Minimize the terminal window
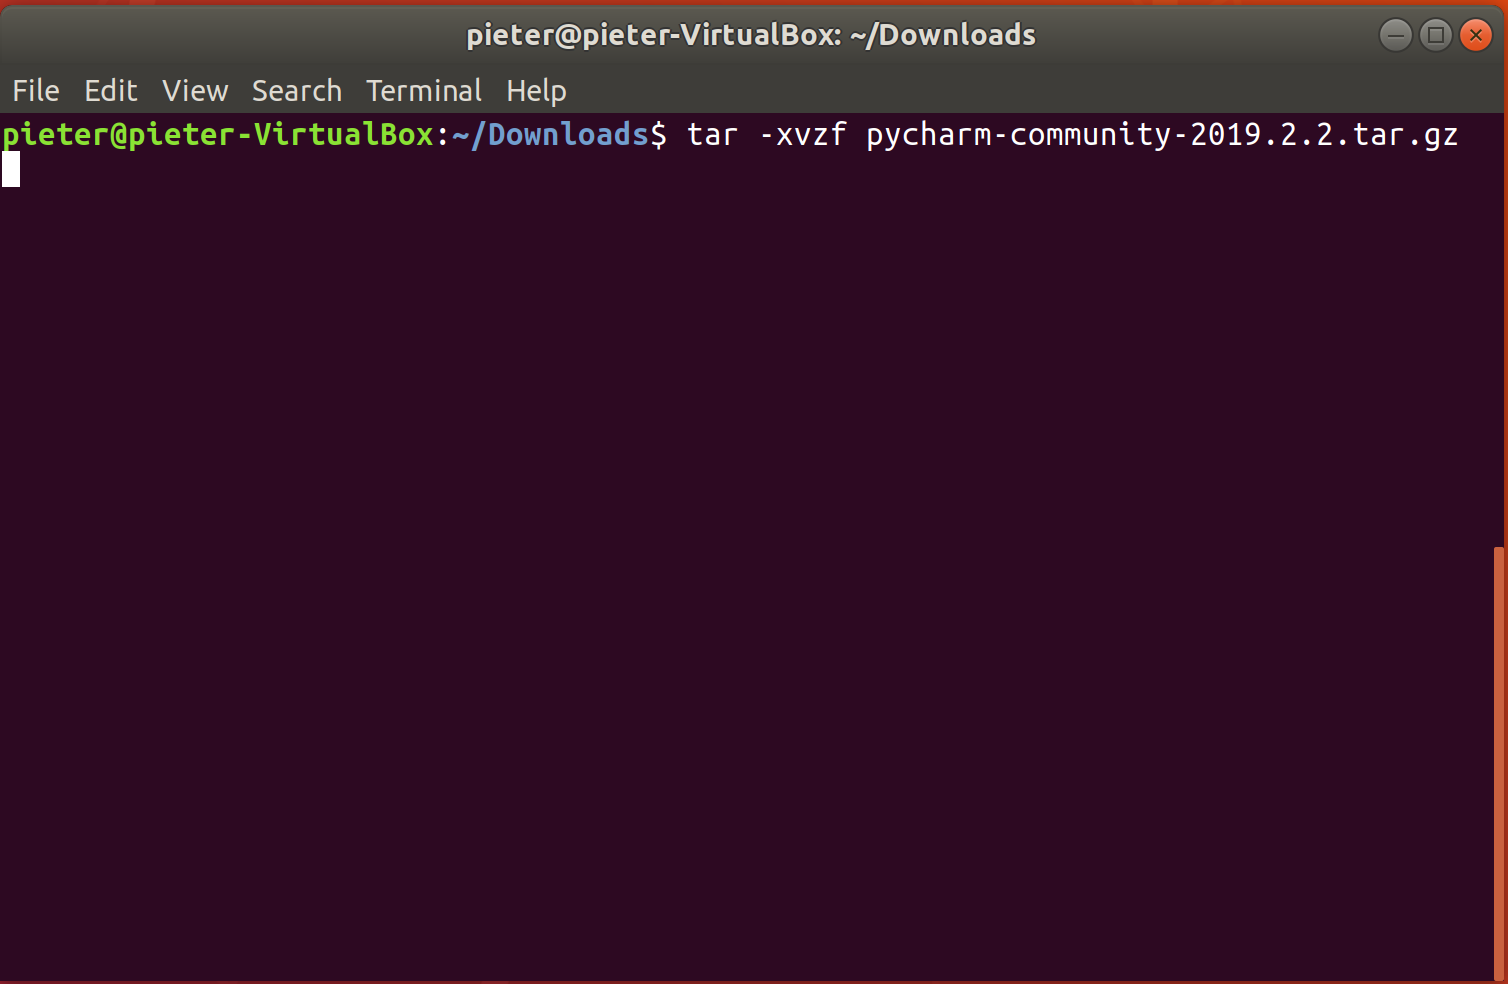Image resolution: width=1508 pixels, height=984 pixels. (1396, 34)
